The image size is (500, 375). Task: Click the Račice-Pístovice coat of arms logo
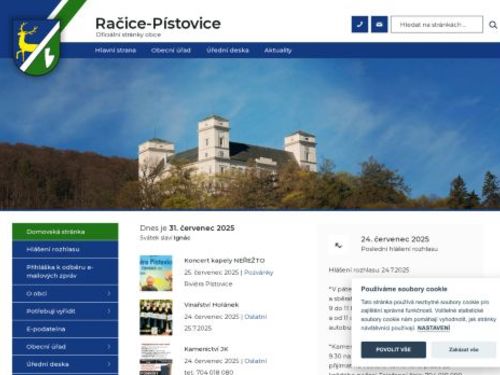(x=37, y=47)
